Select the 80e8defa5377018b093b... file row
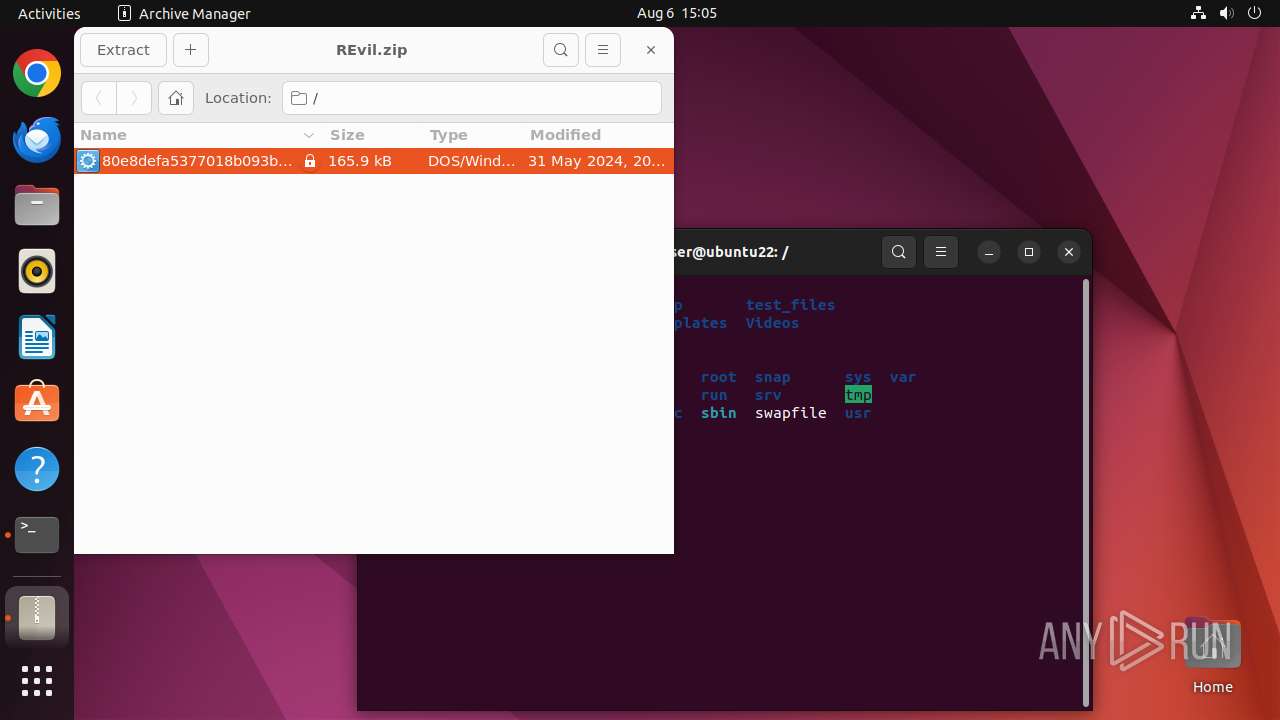The image size is (1280, 720). click(x=374, y=161)
